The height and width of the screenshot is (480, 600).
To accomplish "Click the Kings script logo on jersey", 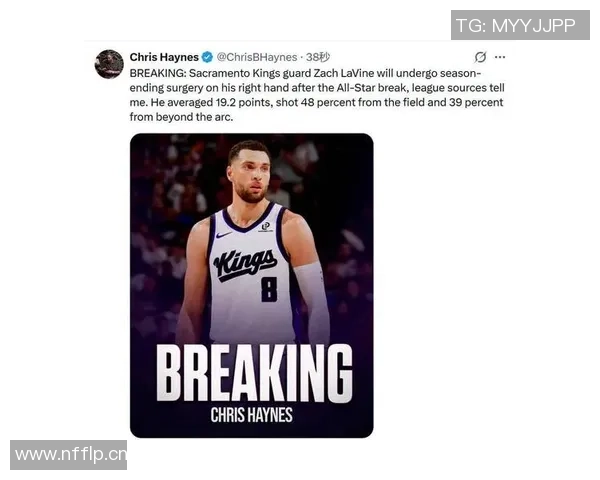I will pyautogui.click(x=245, y=264).
